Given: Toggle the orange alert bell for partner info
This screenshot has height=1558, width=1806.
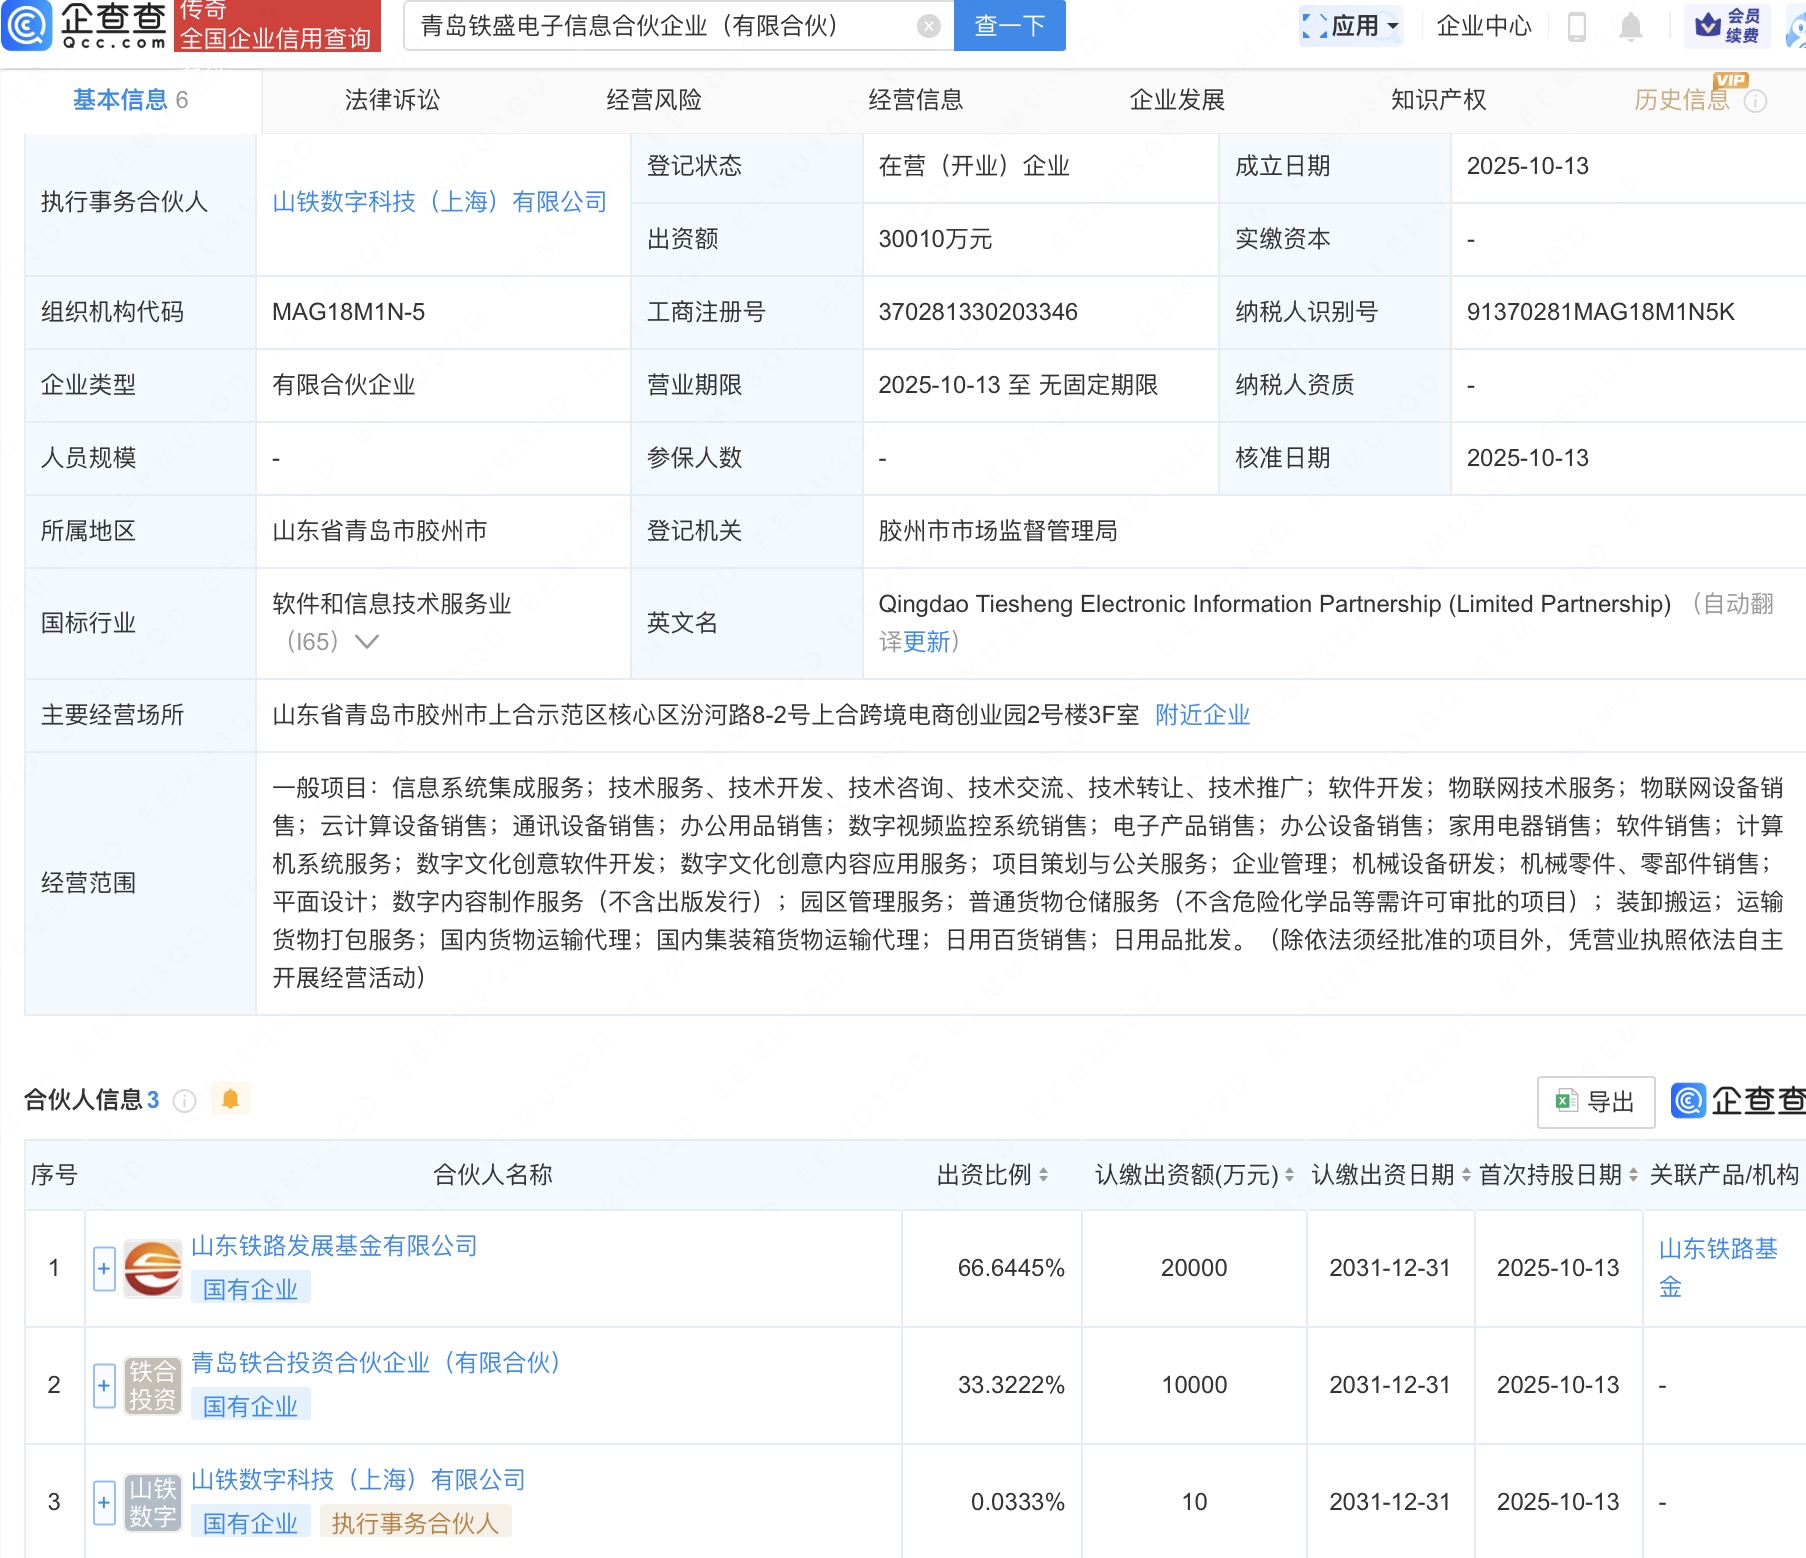Looking at the screenshot, I should [230, 1100].
